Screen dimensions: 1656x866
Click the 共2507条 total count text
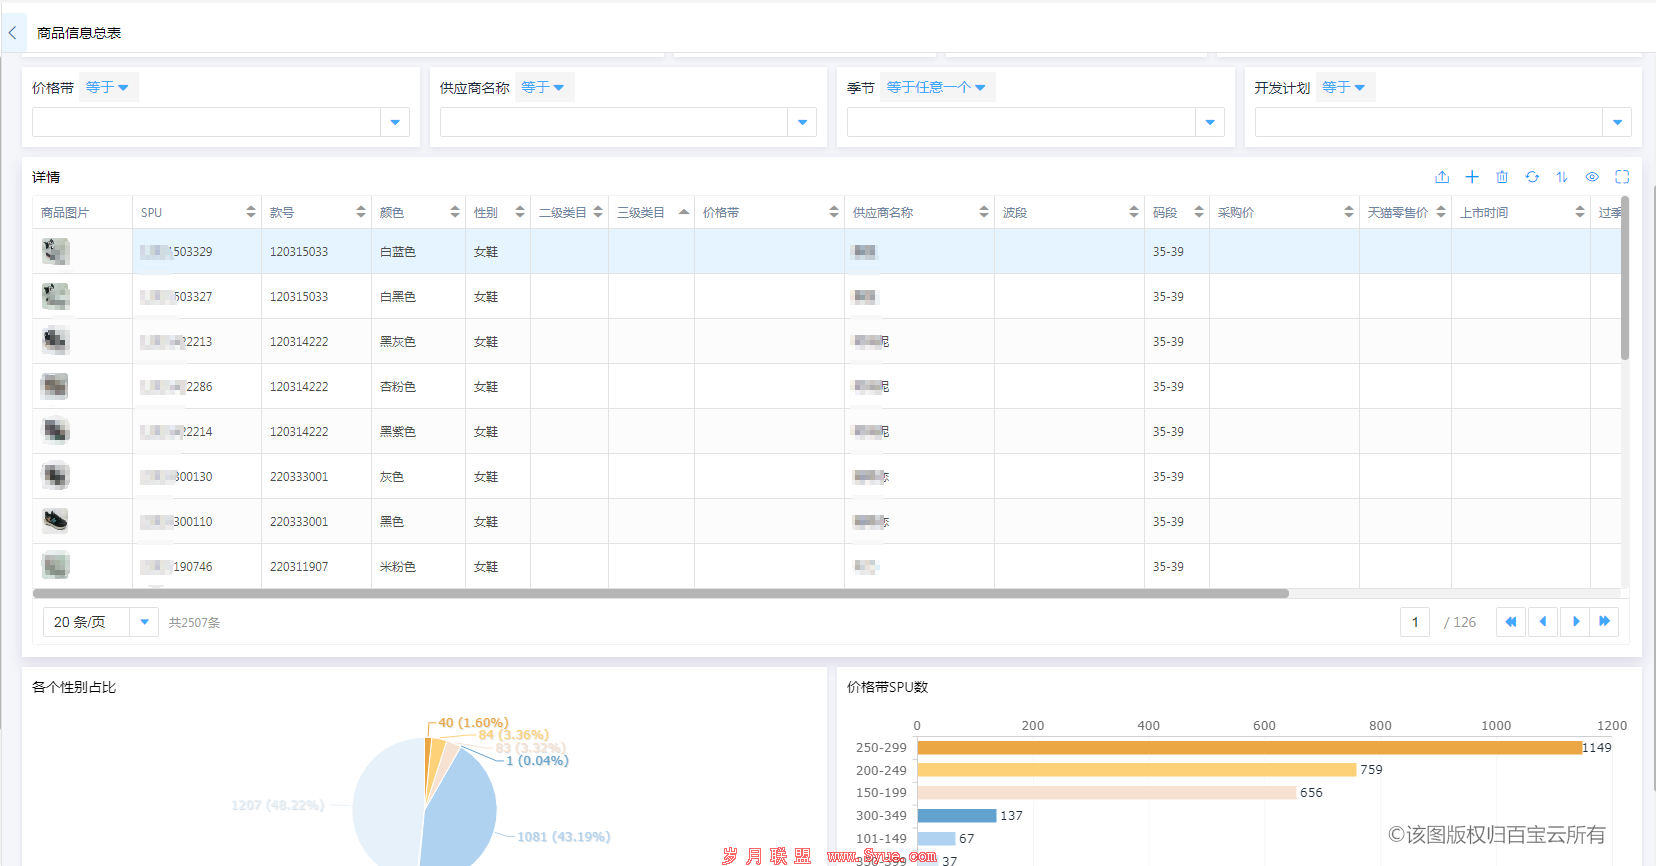click(x=194, y=623)
